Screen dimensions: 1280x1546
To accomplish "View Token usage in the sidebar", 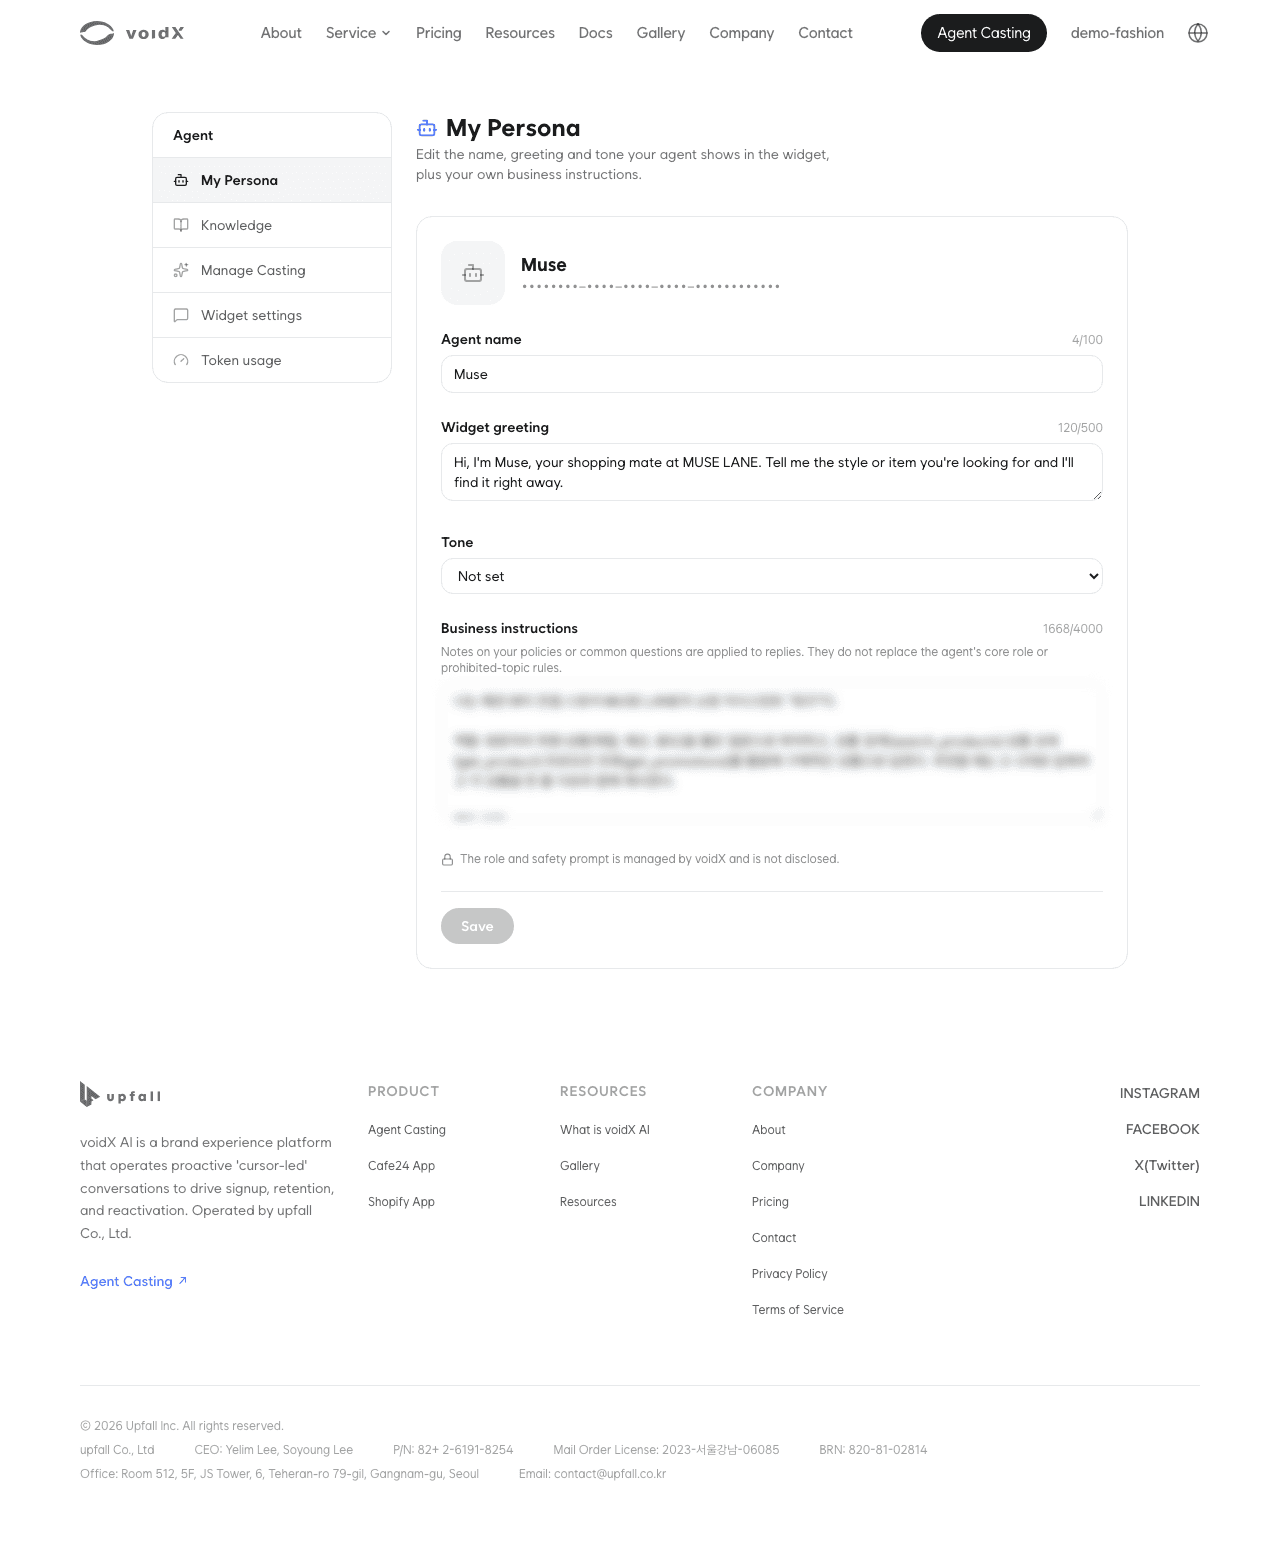I will pos(272,360).
